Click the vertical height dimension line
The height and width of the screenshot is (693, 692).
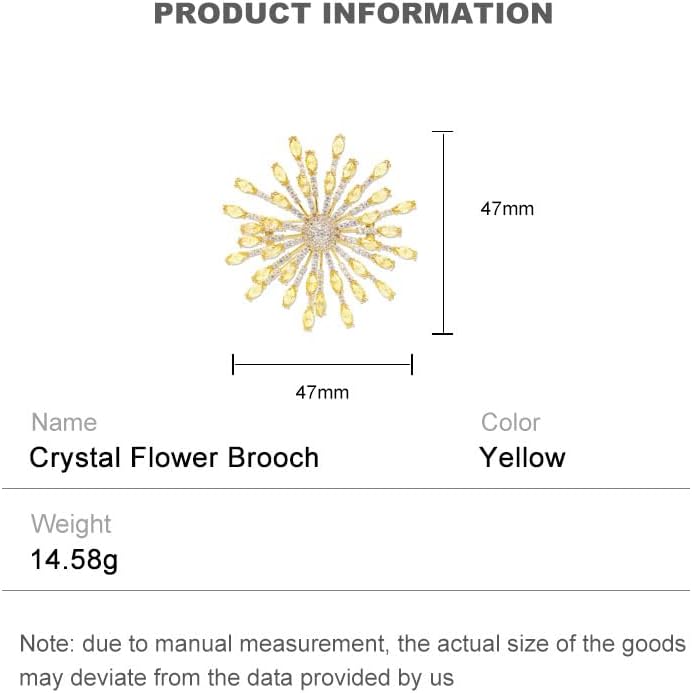pyautogui.click(x=443, y=232)
